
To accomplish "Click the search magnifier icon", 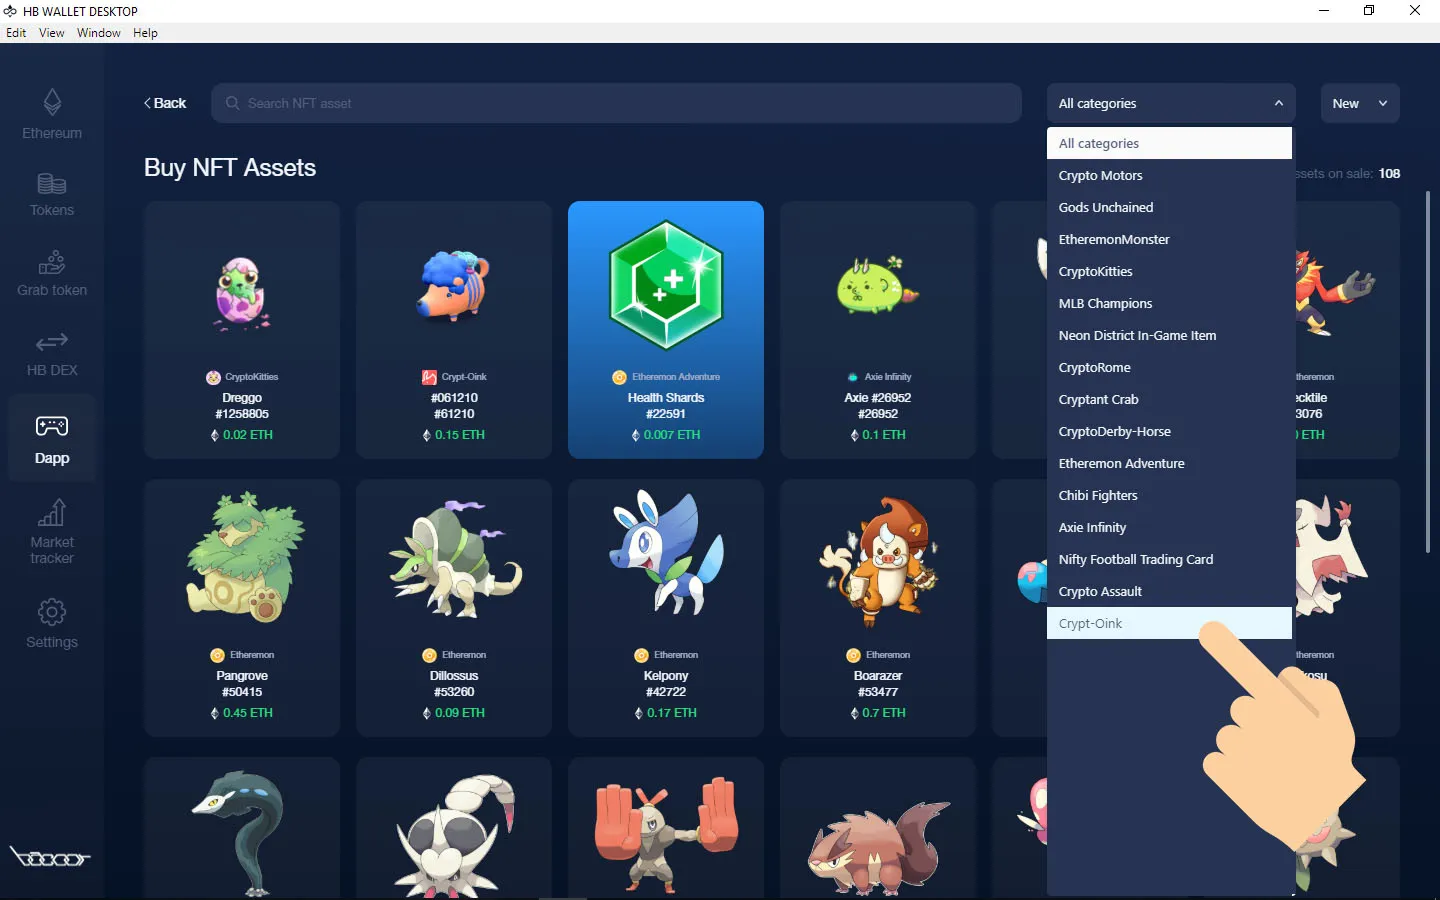I will click(x=232, y=103).
